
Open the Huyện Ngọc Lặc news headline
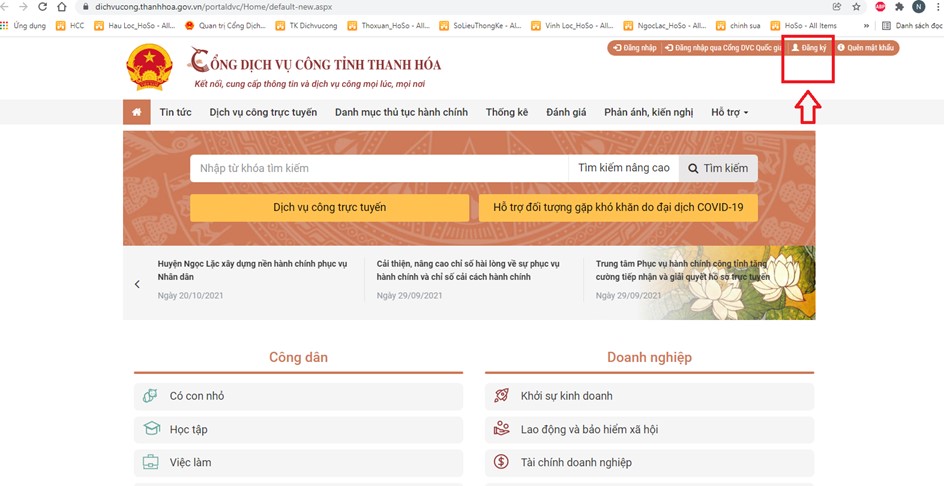252,270
